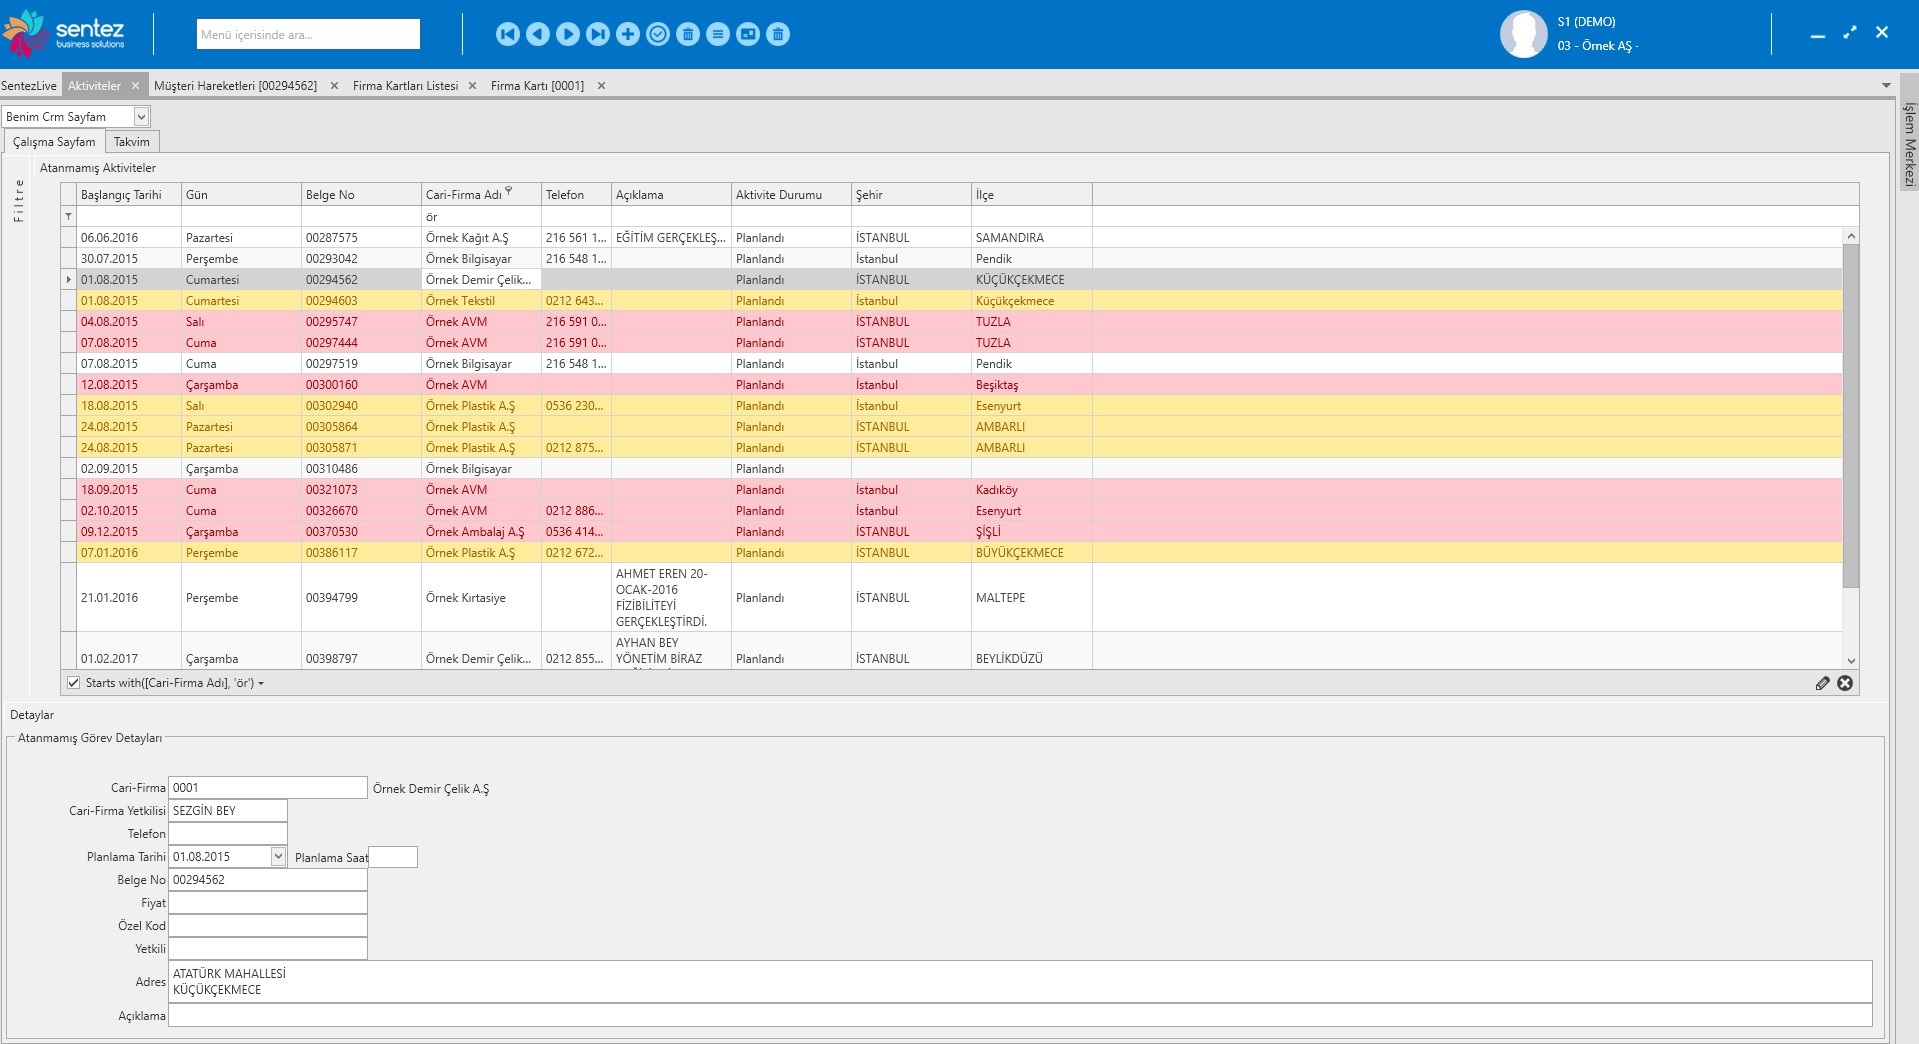Add a new record with plus icon
Image resolution: width=1919 pixels, height=1044 pixels.
click(628, 35)
